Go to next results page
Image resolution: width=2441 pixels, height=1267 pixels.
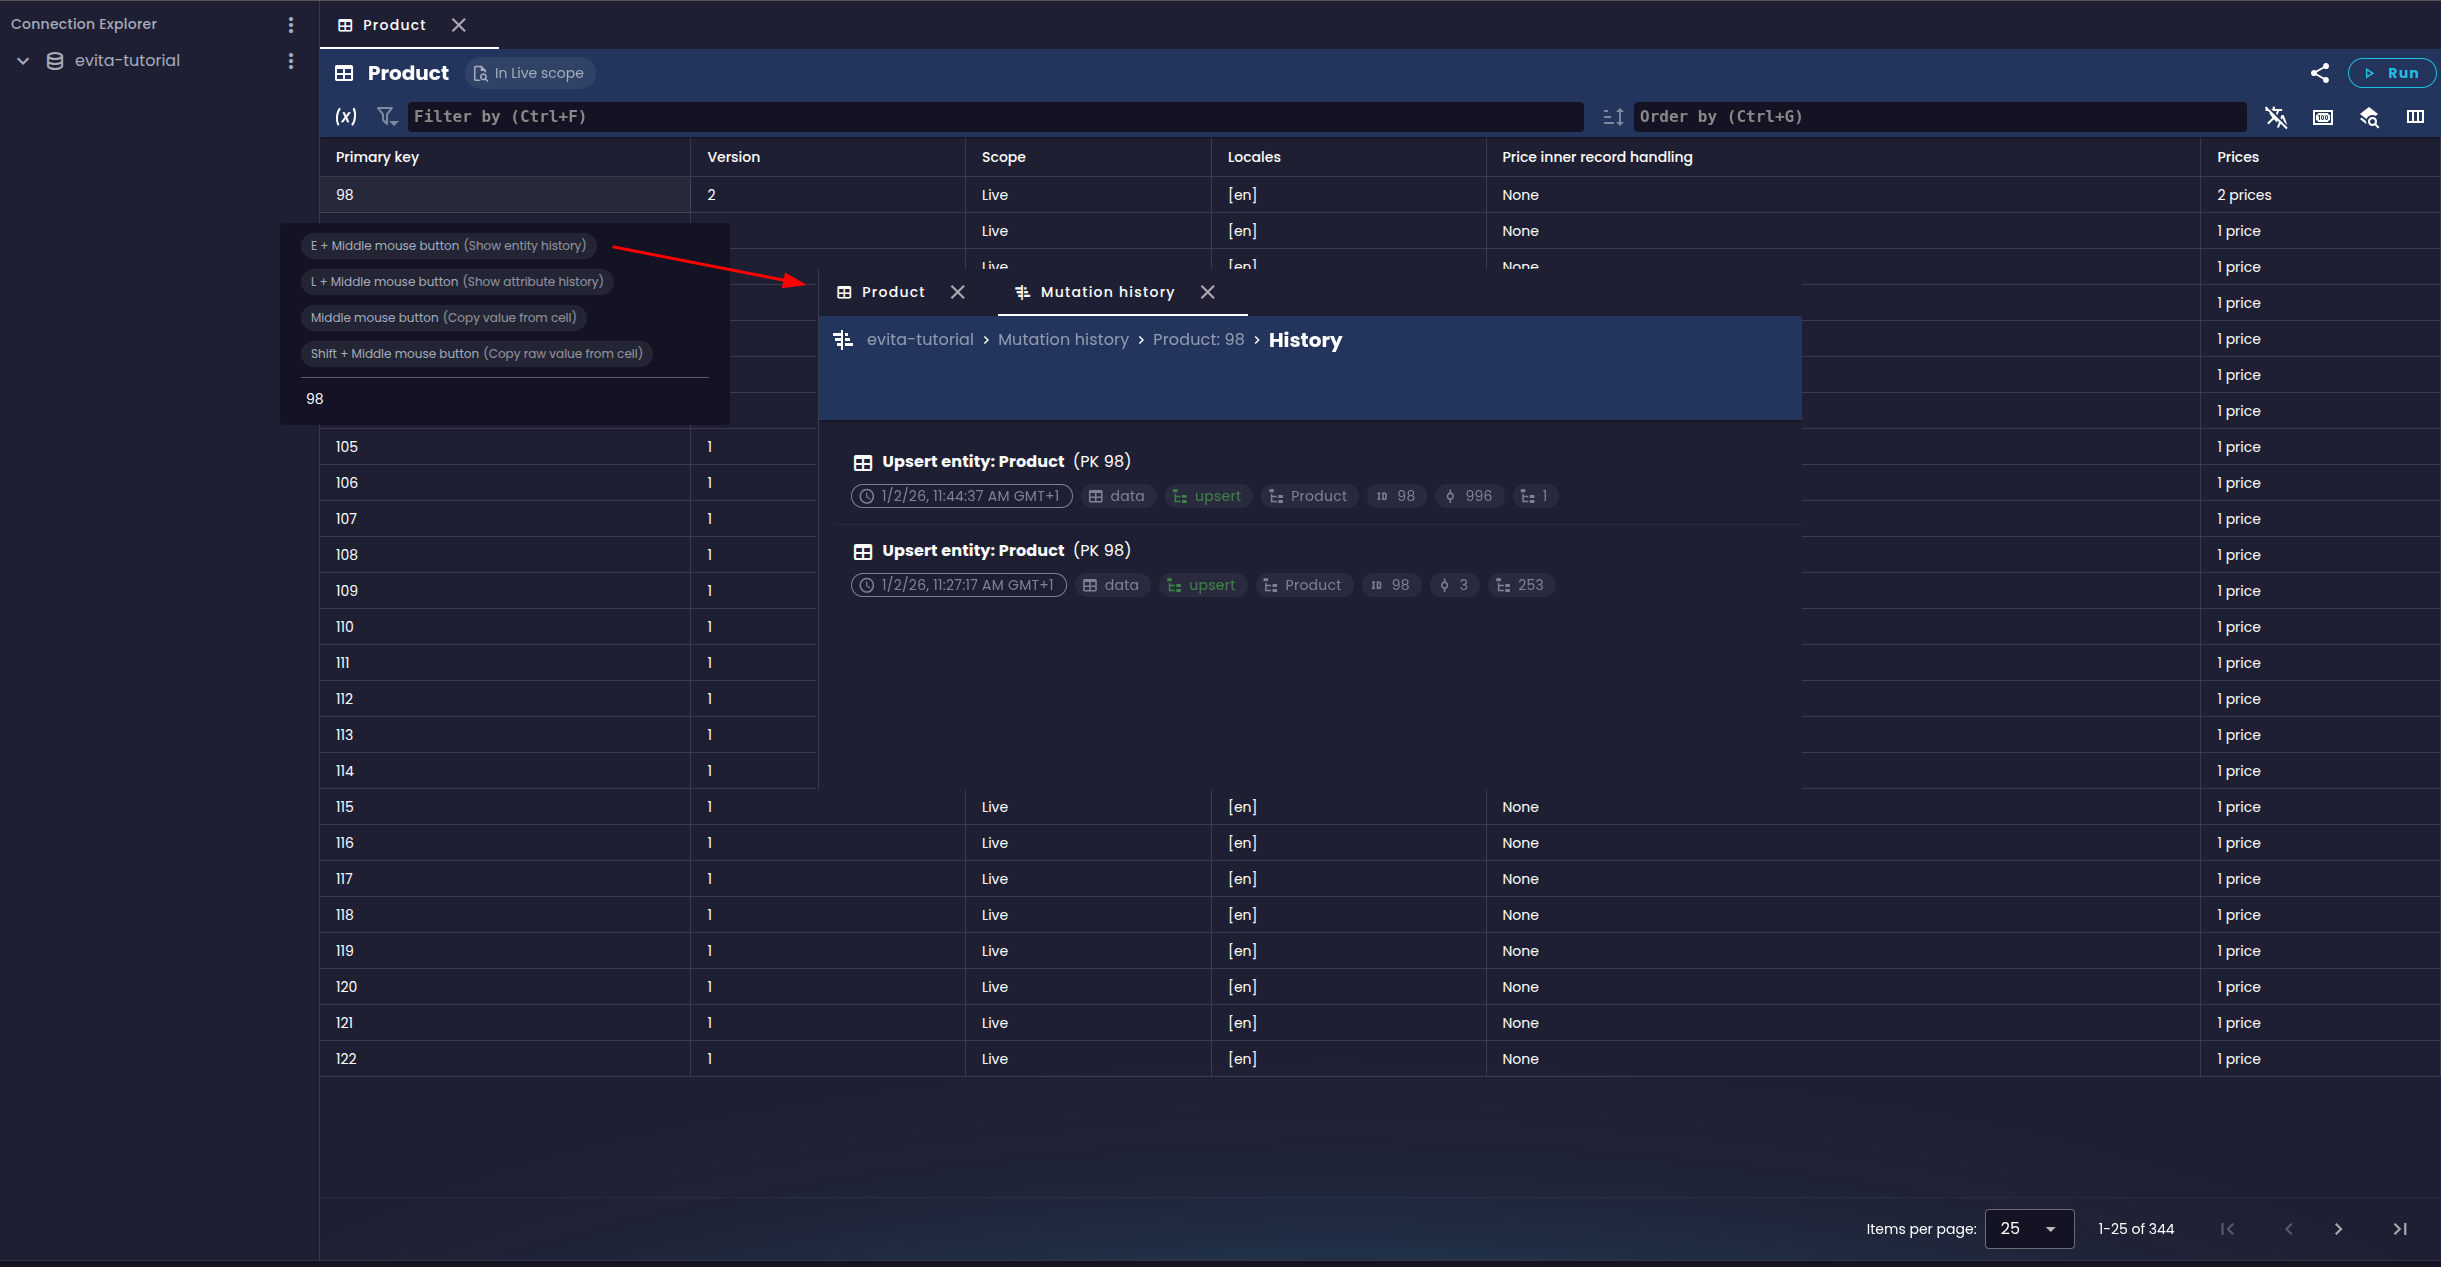click(2338, 1229)
